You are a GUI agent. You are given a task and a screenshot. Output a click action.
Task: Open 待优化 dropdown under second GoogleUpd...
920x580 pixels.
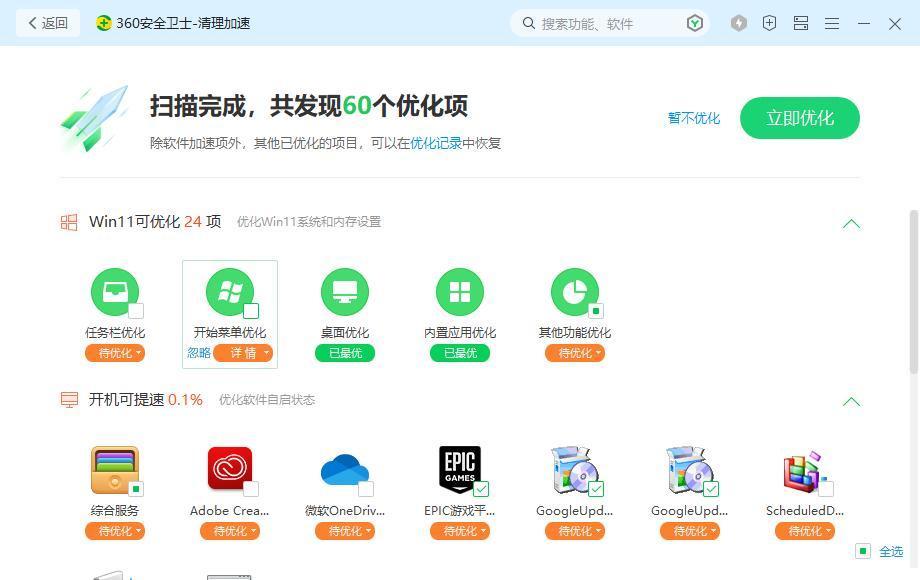point(690,531)
